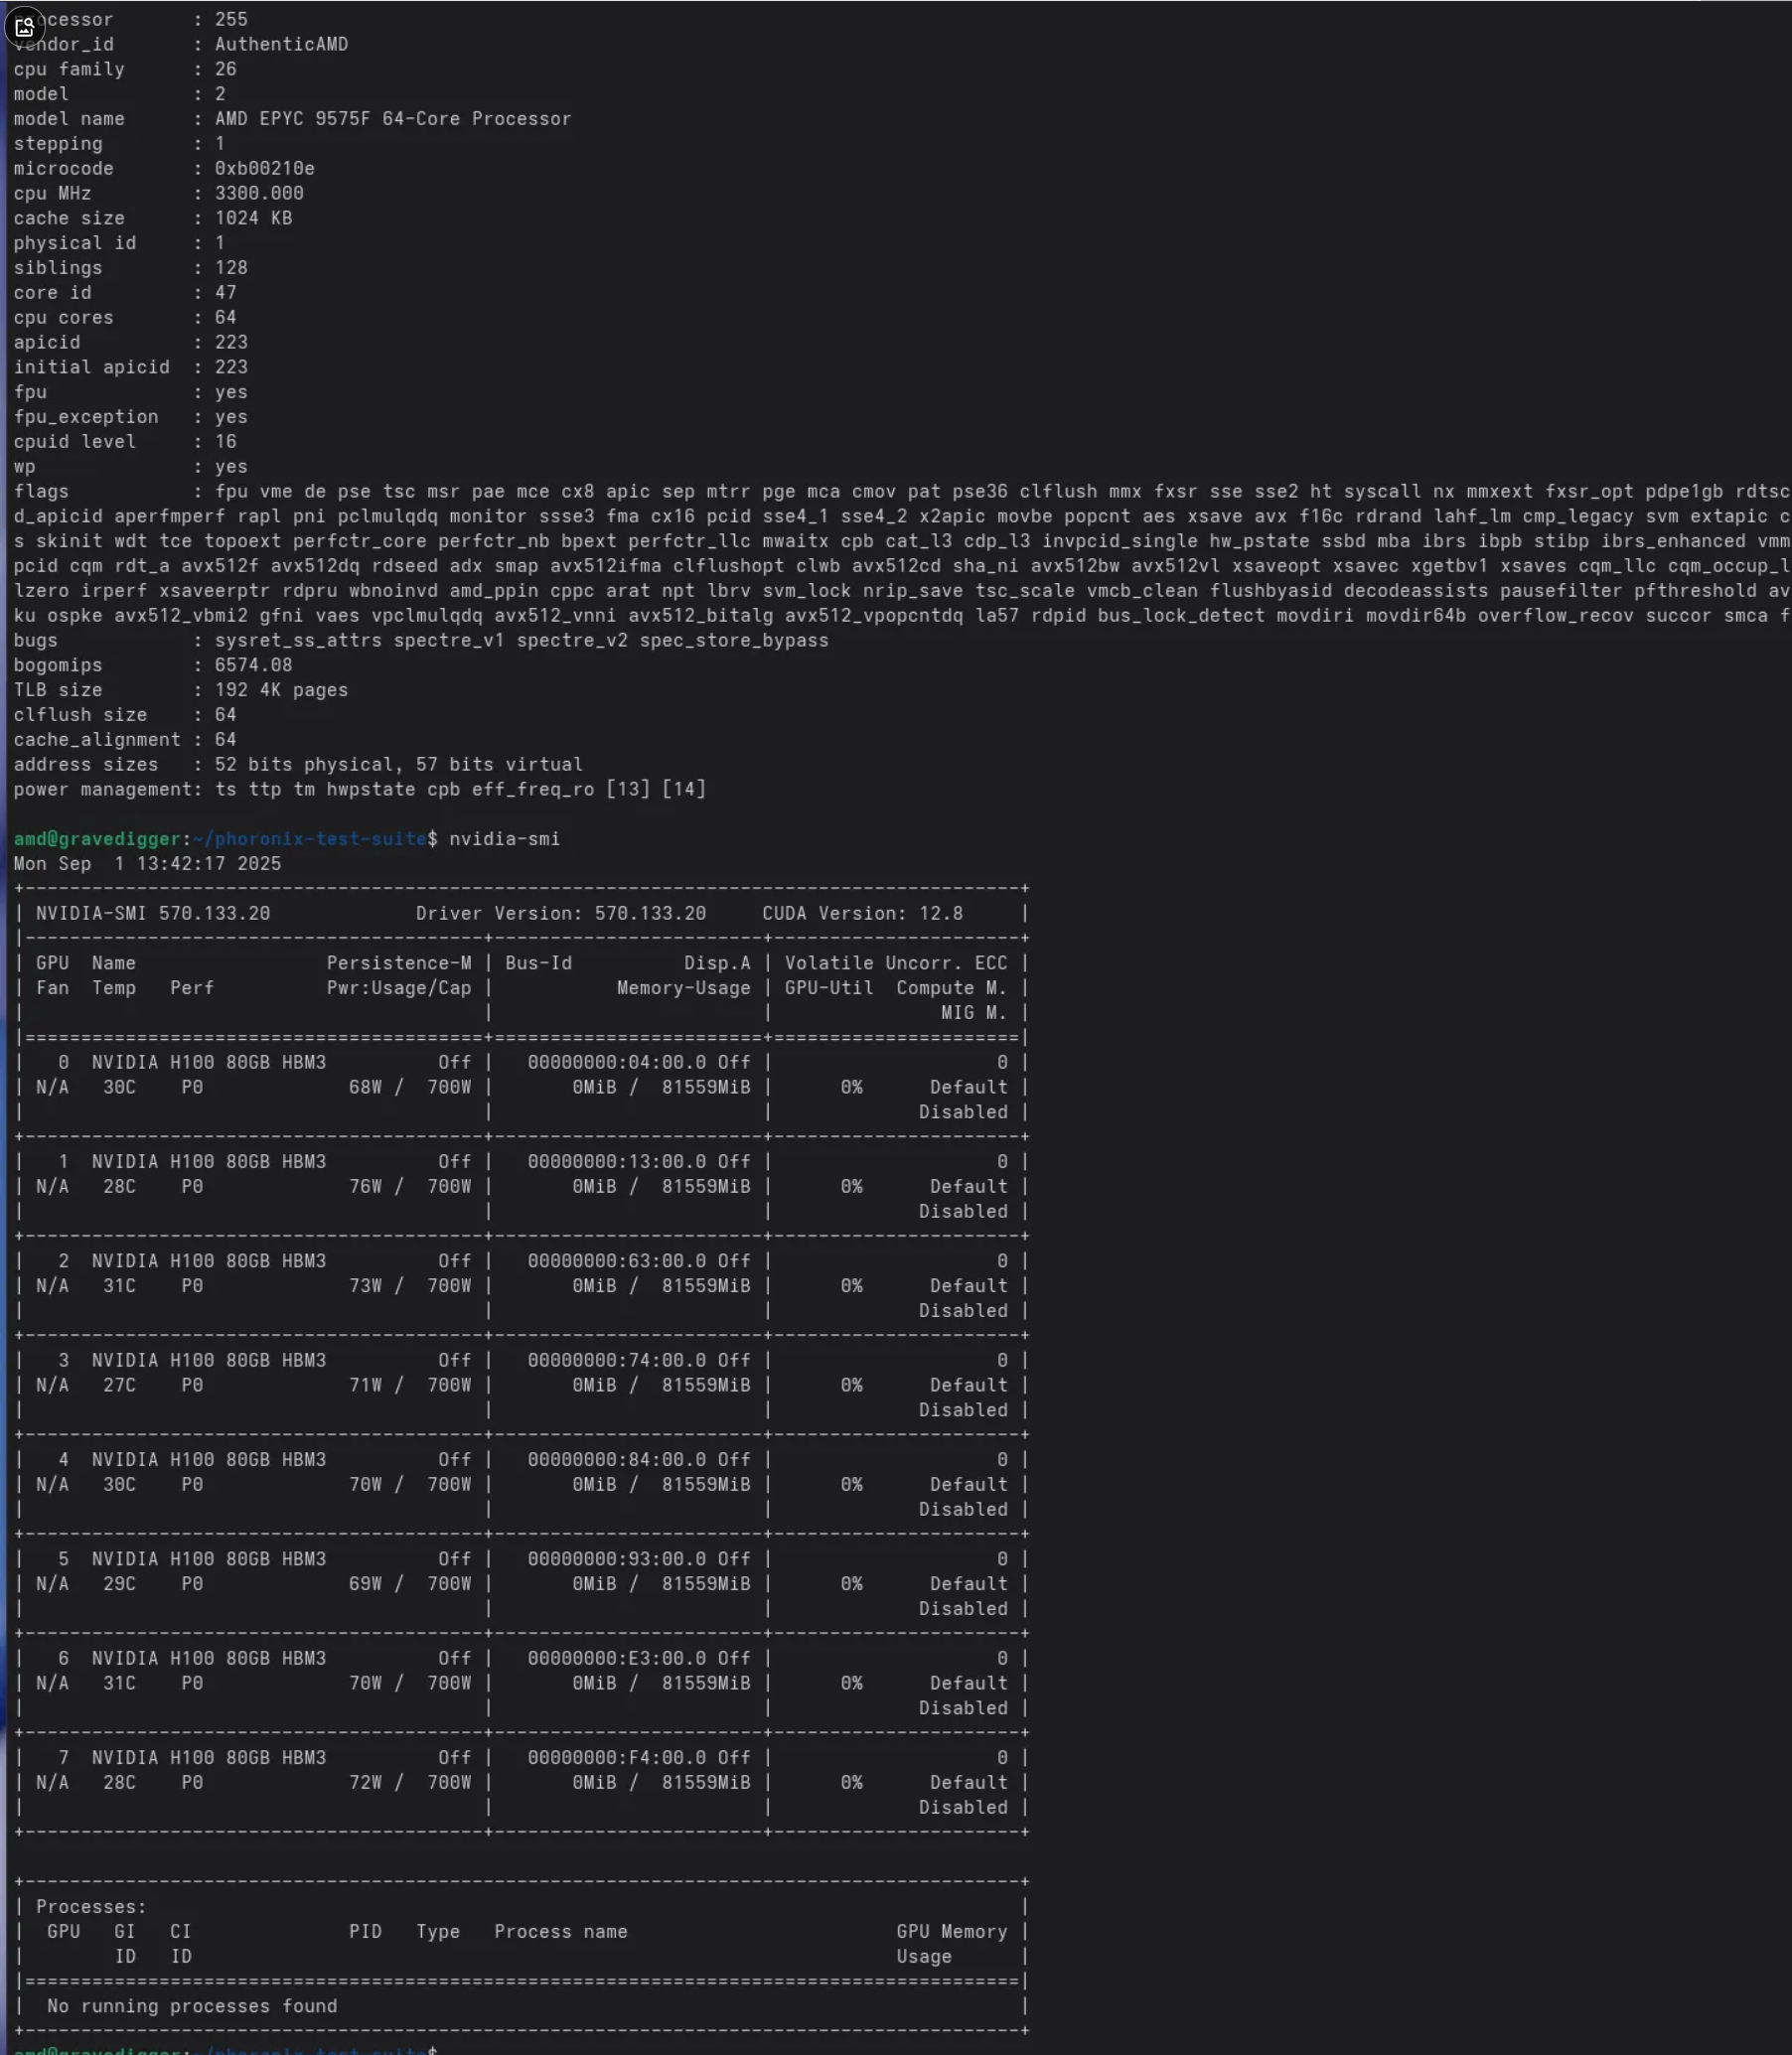Click the 'Processes:' section label
This screenshot has width=1792, height=2055.
point(91,1906)
